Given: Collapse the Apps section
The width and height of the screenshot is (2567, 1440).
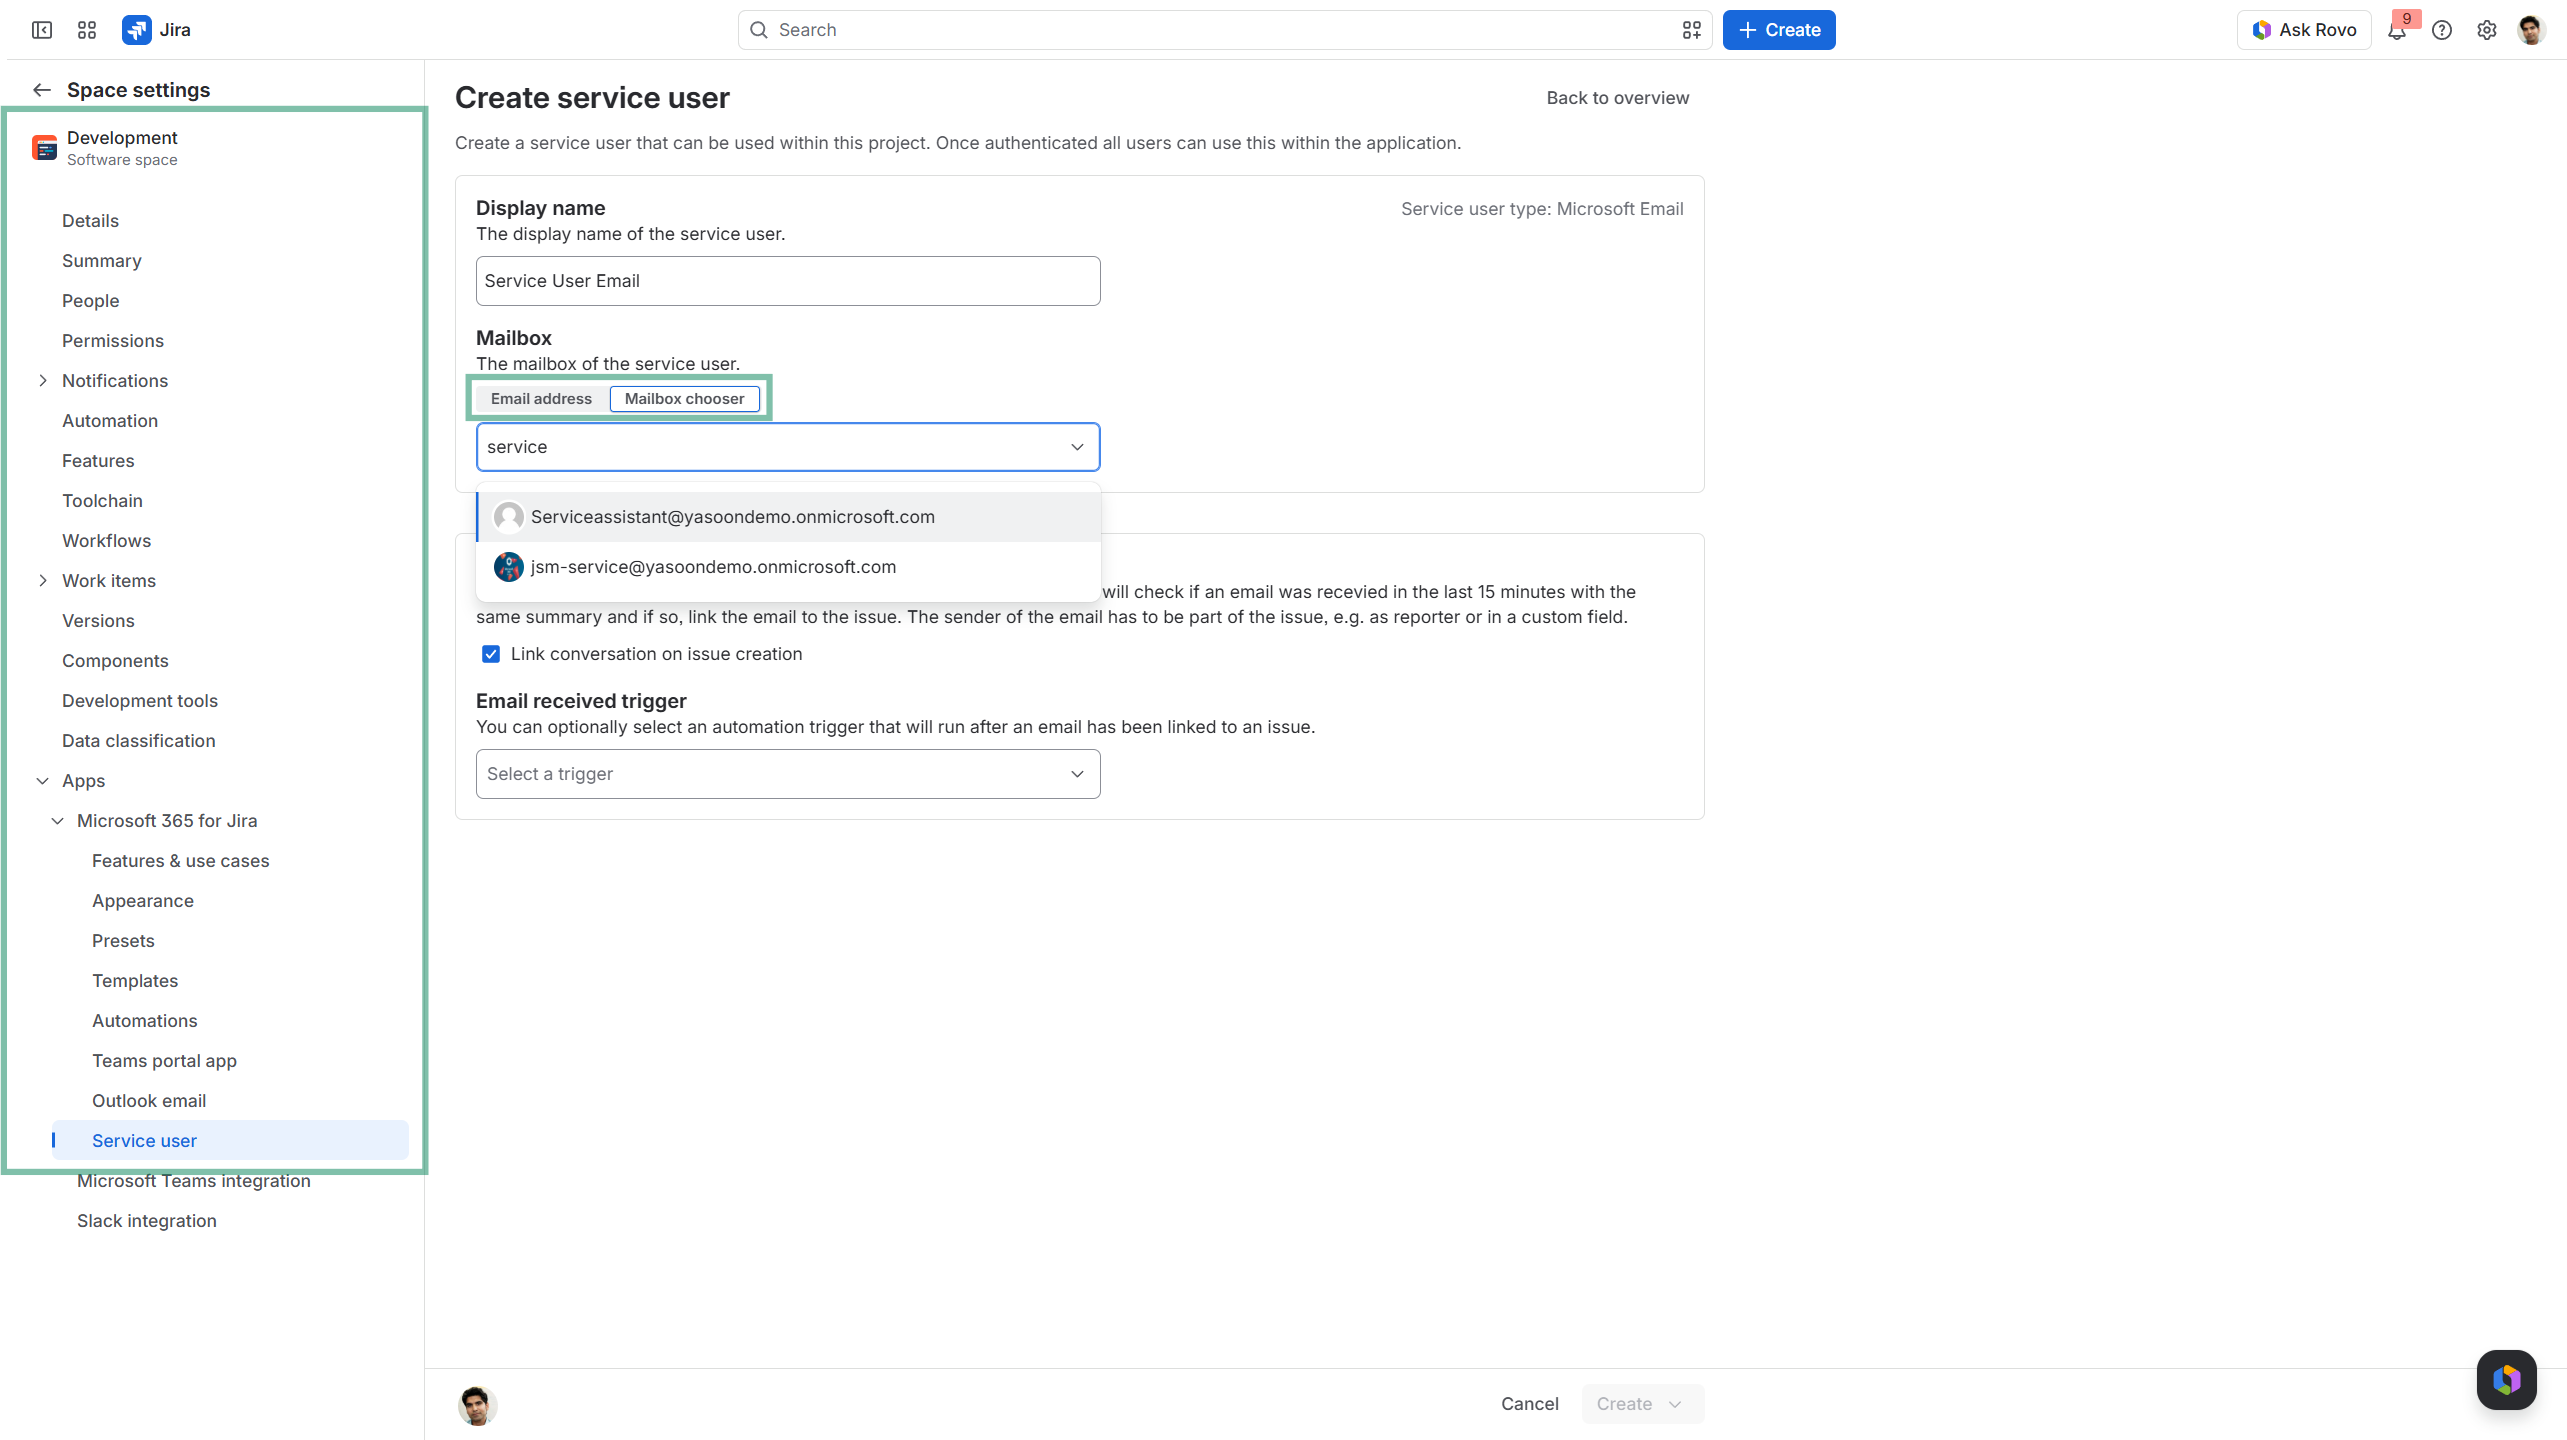Looking at the screenshot, I should (x=43, y=781).
